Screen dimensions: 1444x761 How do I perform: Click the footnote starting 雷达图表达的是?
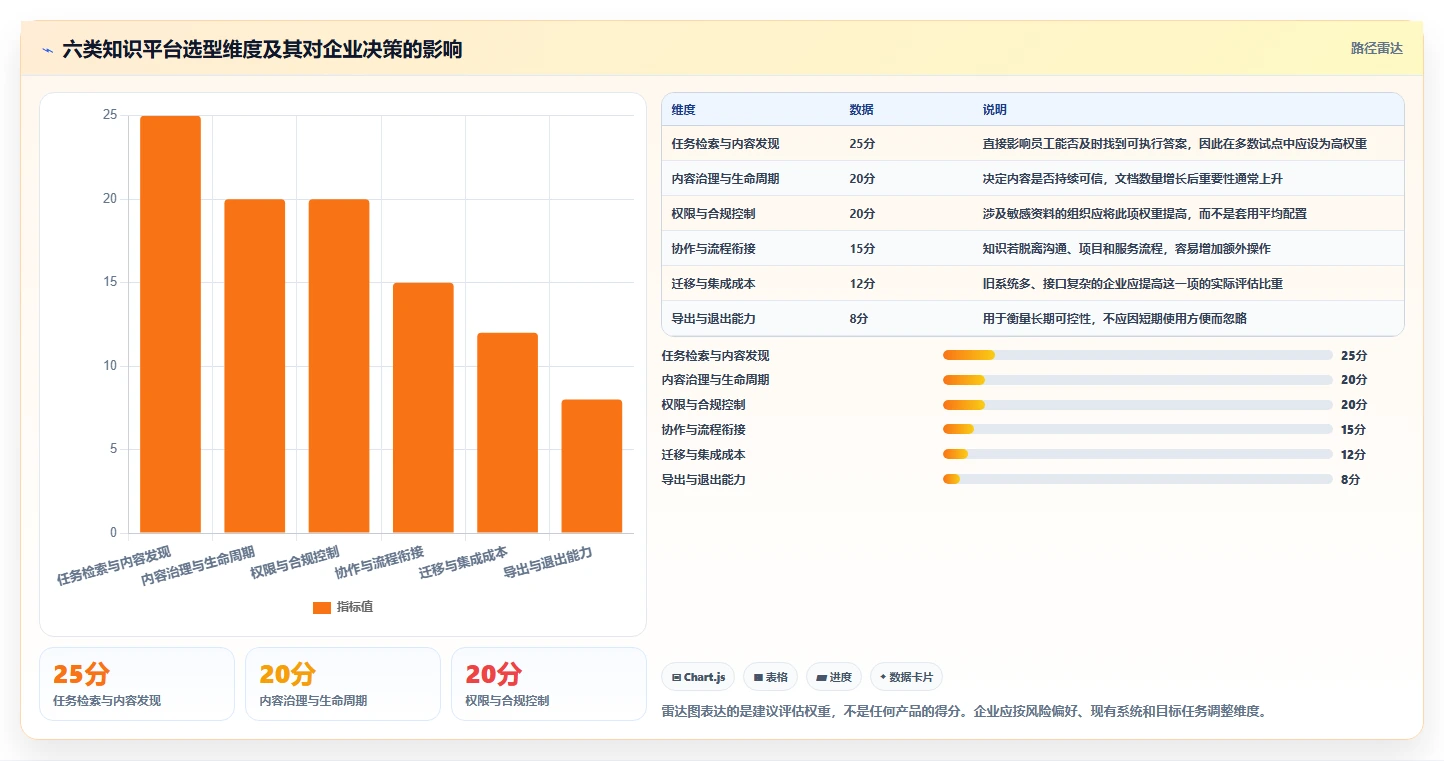965,712
